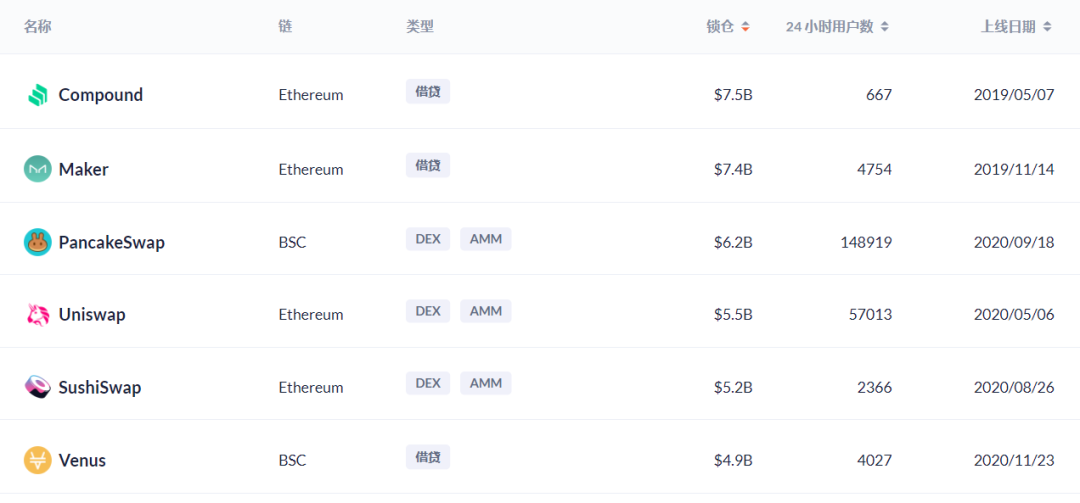Image resolution: width=1080 pixels, height=503 pixels.
Task: Click the AMM tag in the Uniswap row
Action: (x=486, y=311)
